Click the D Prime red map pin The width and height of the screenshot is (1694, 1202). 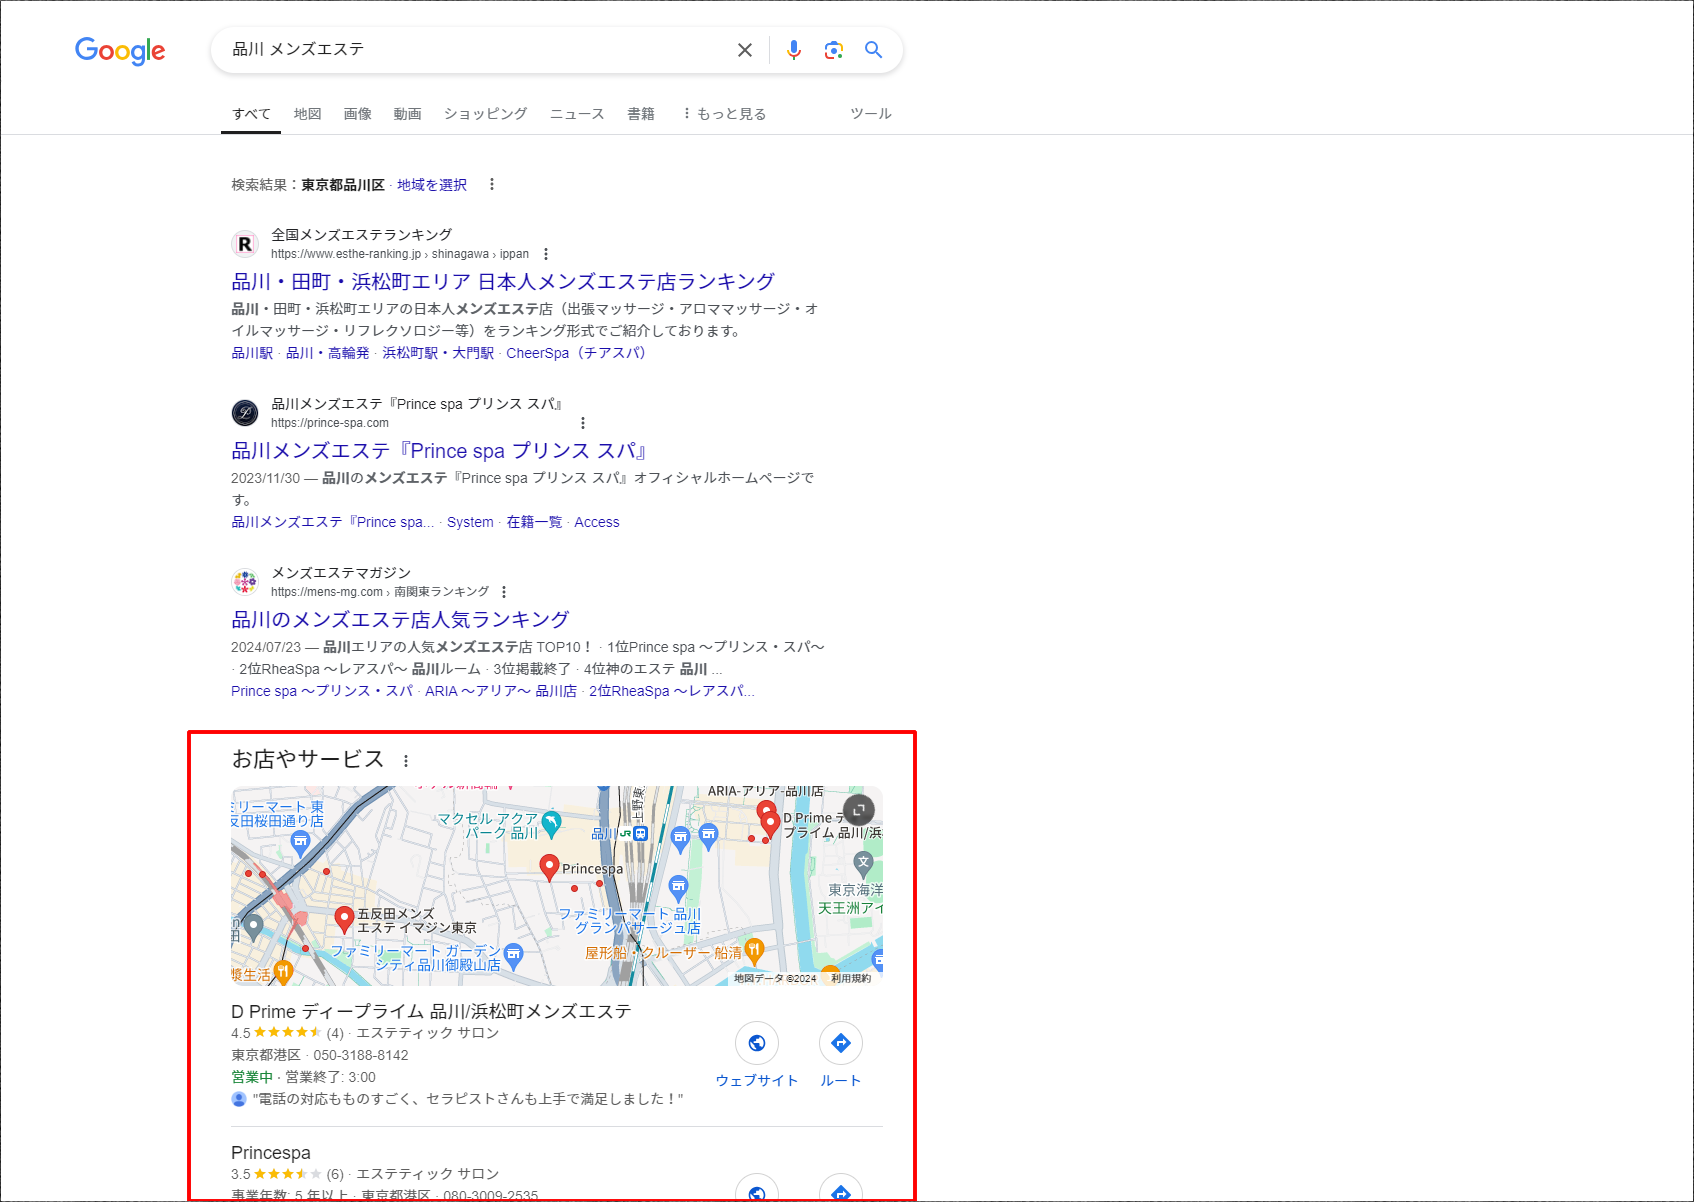(x=770, y=825)
